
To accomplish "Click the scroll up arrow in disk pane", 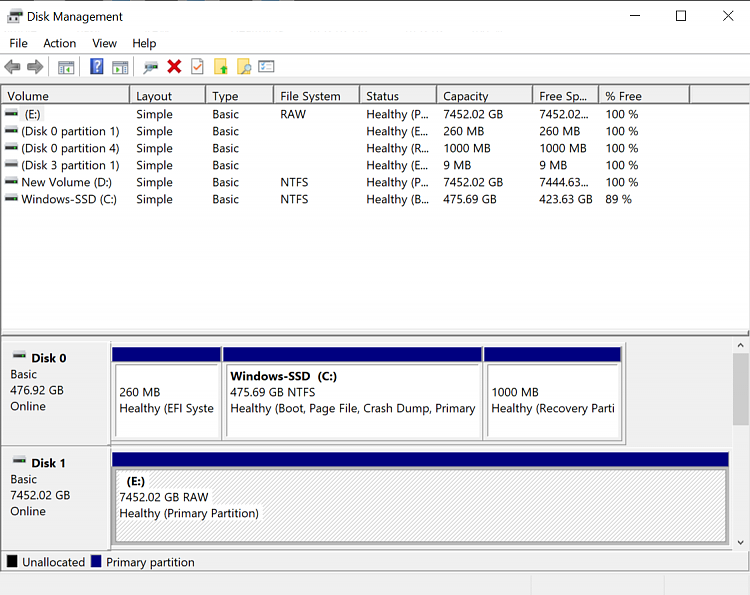I will (x=740, y=345).
